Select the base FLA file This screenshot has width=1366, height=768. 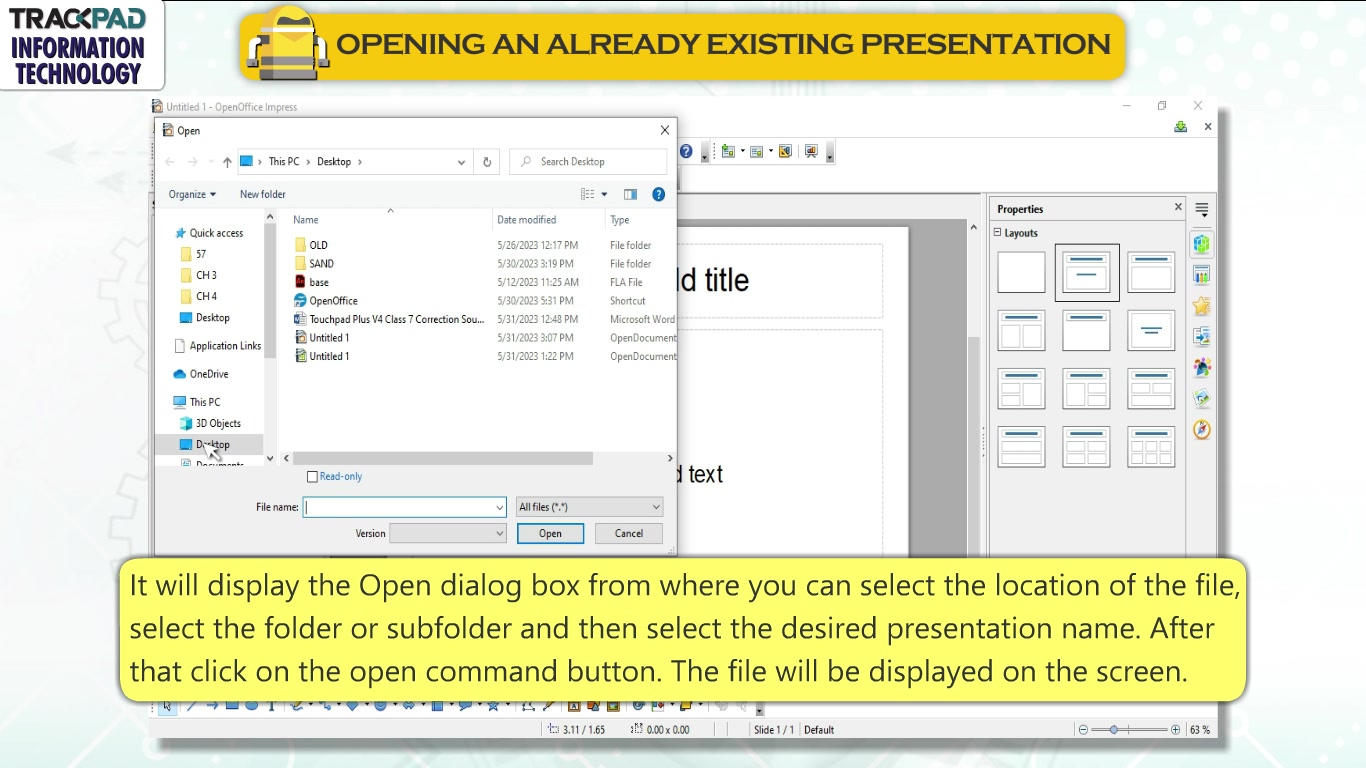[x=319, y=282]
